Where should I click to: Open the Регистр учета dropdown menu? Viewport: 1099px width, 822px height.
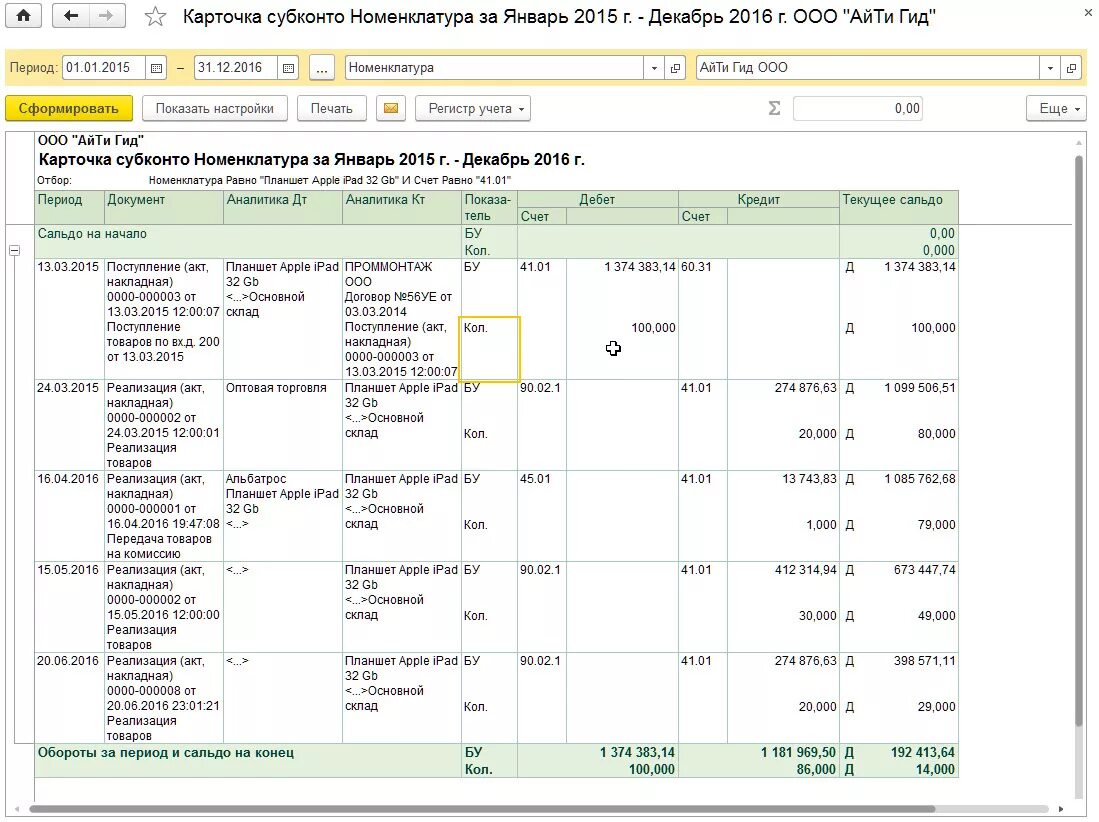coord(472,109)
